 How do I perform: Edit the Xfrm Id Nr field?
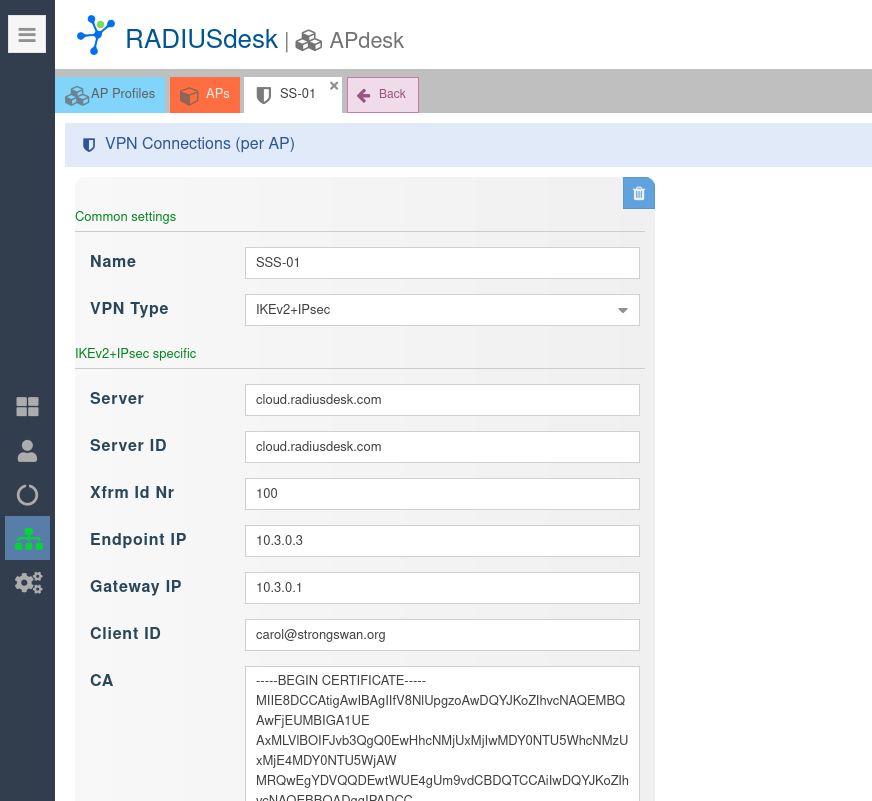pos(441,494)
